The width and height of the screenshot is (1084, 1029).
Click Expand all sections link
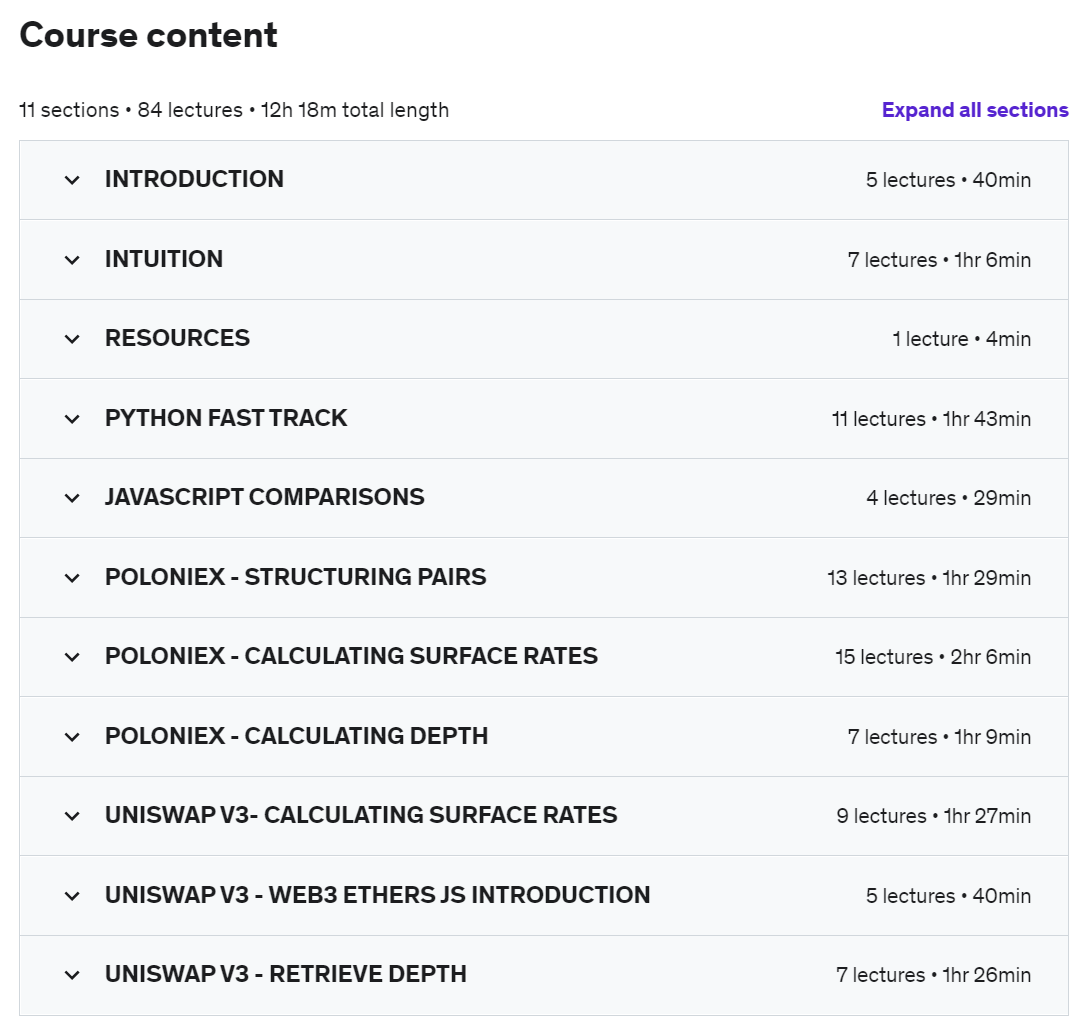point(975,110)
